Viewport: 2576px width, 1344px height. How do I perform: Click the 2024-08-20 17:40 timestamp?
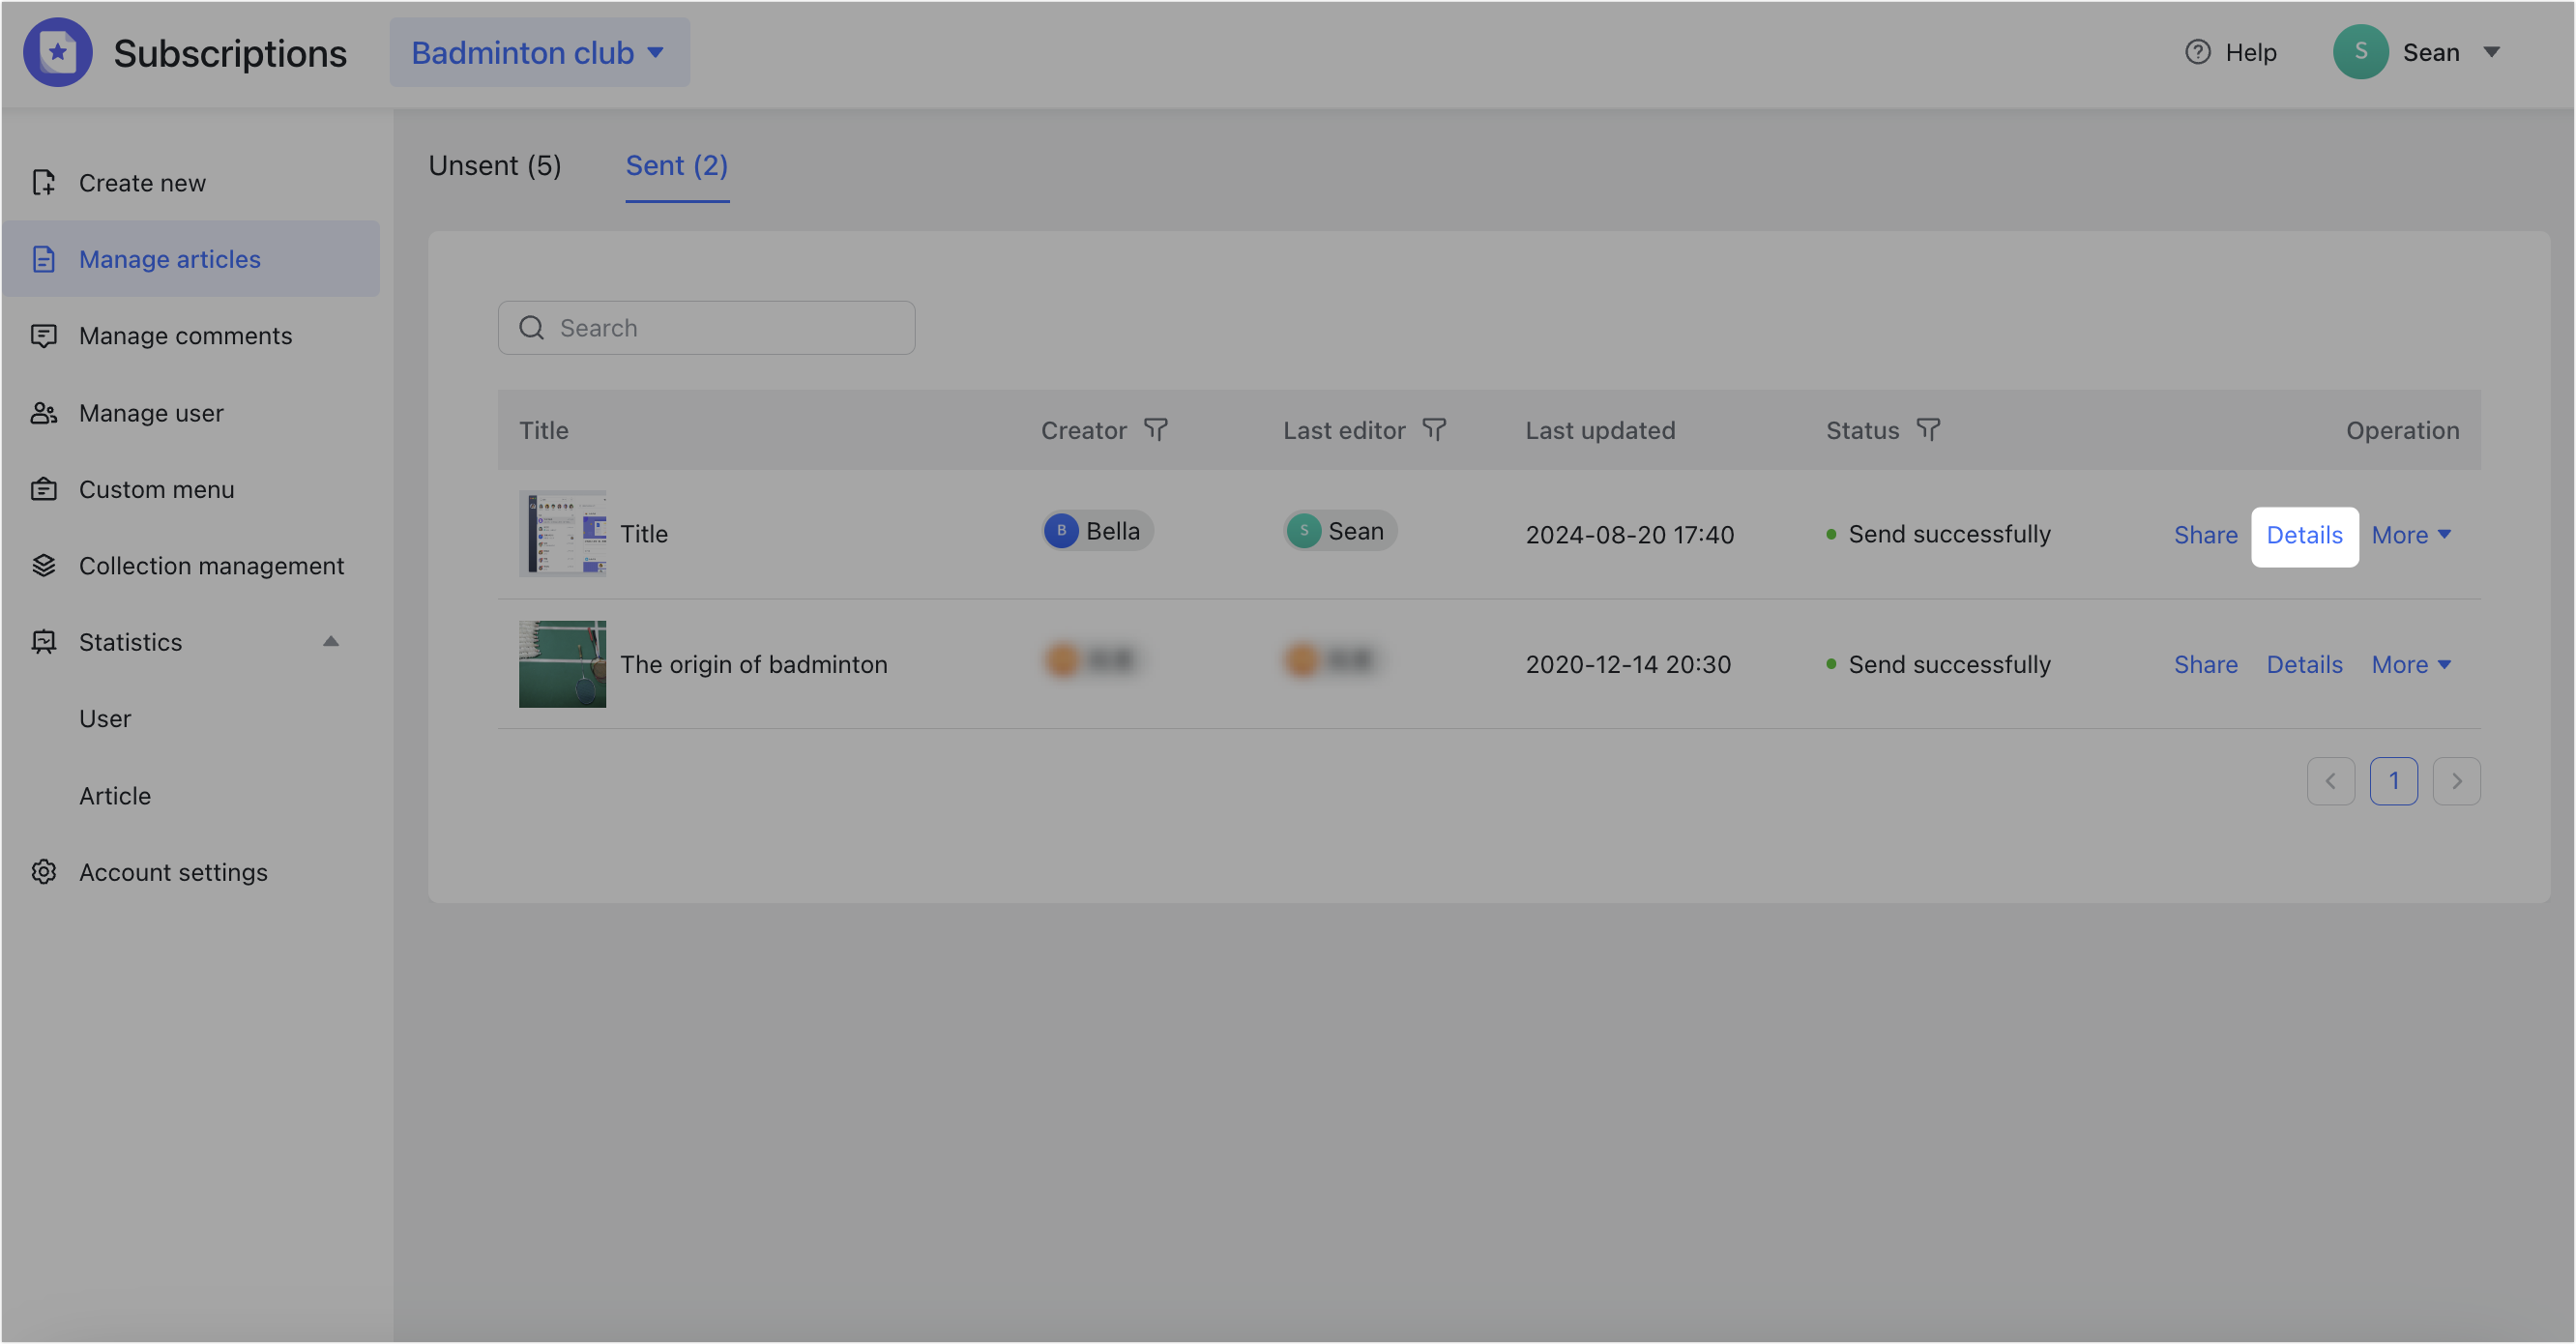[x=1629, y=535]
